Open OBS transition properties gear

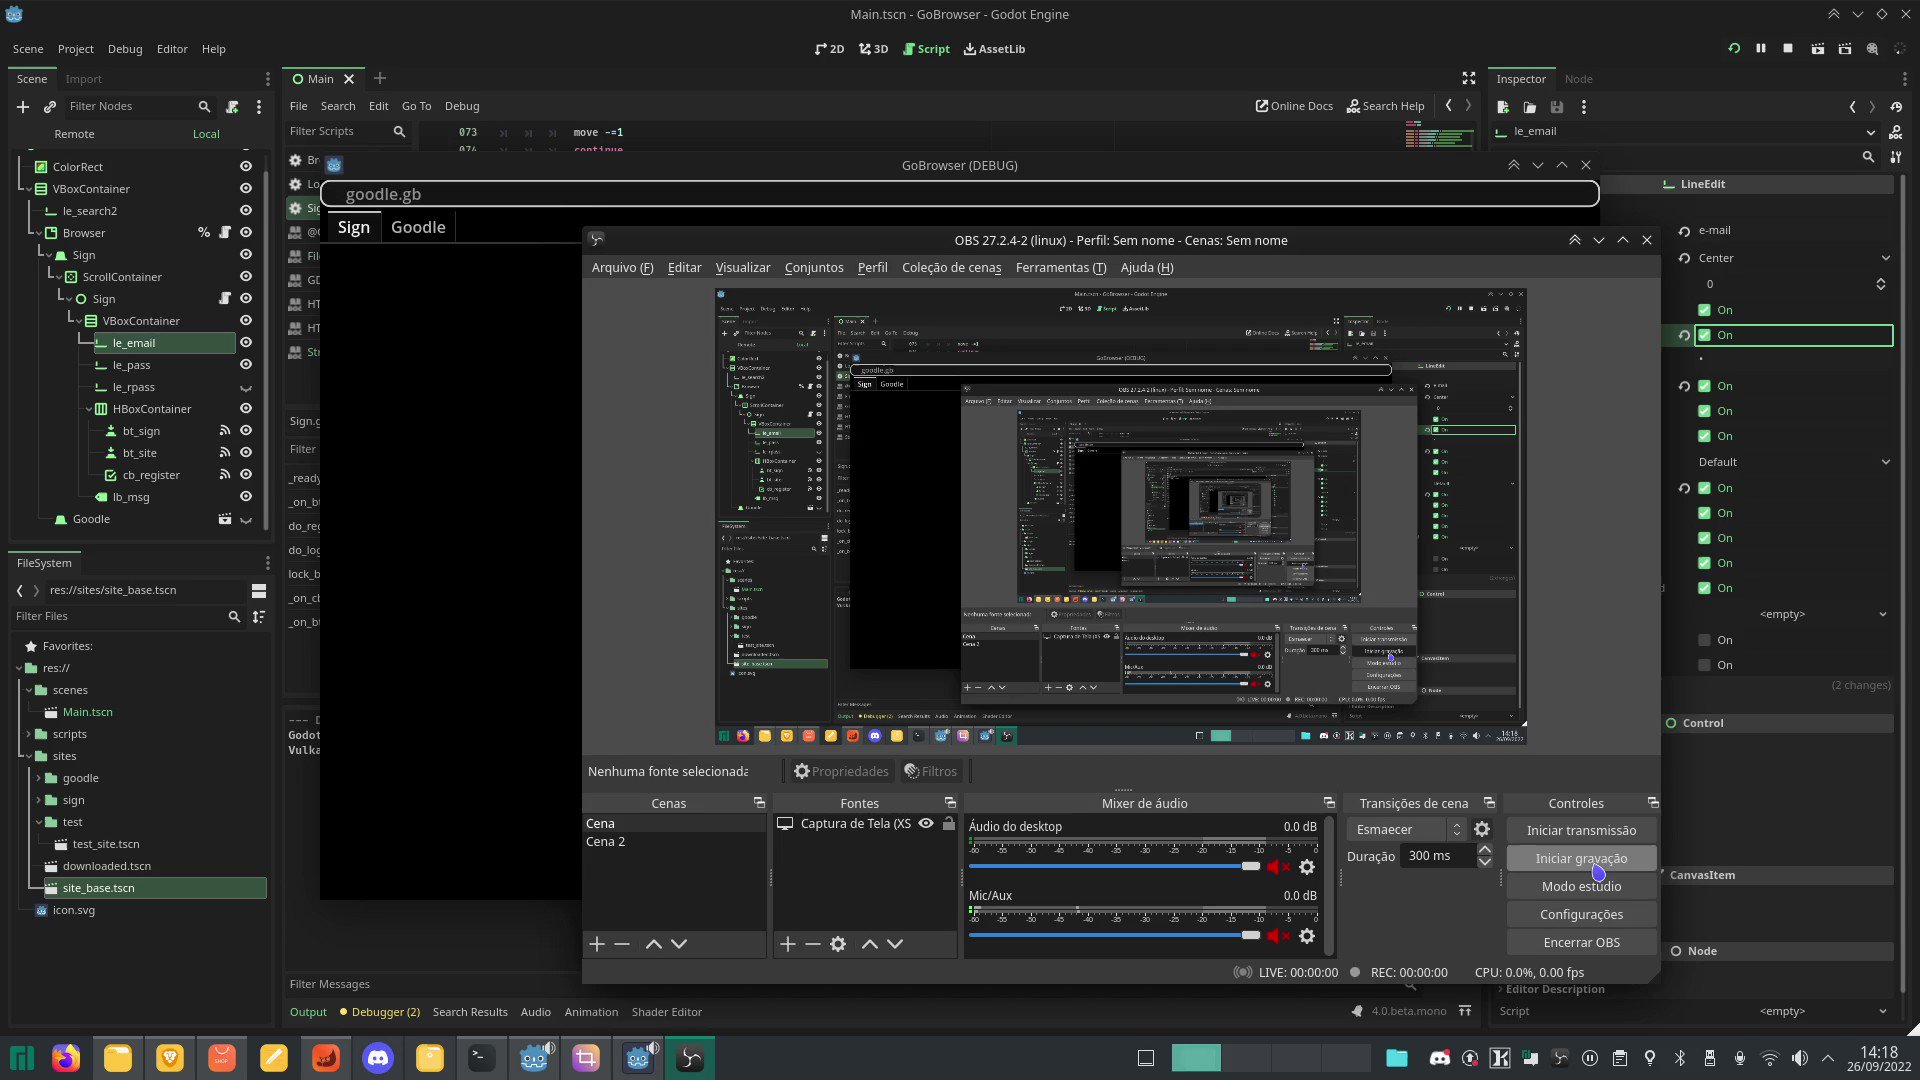click(1482, 830)
